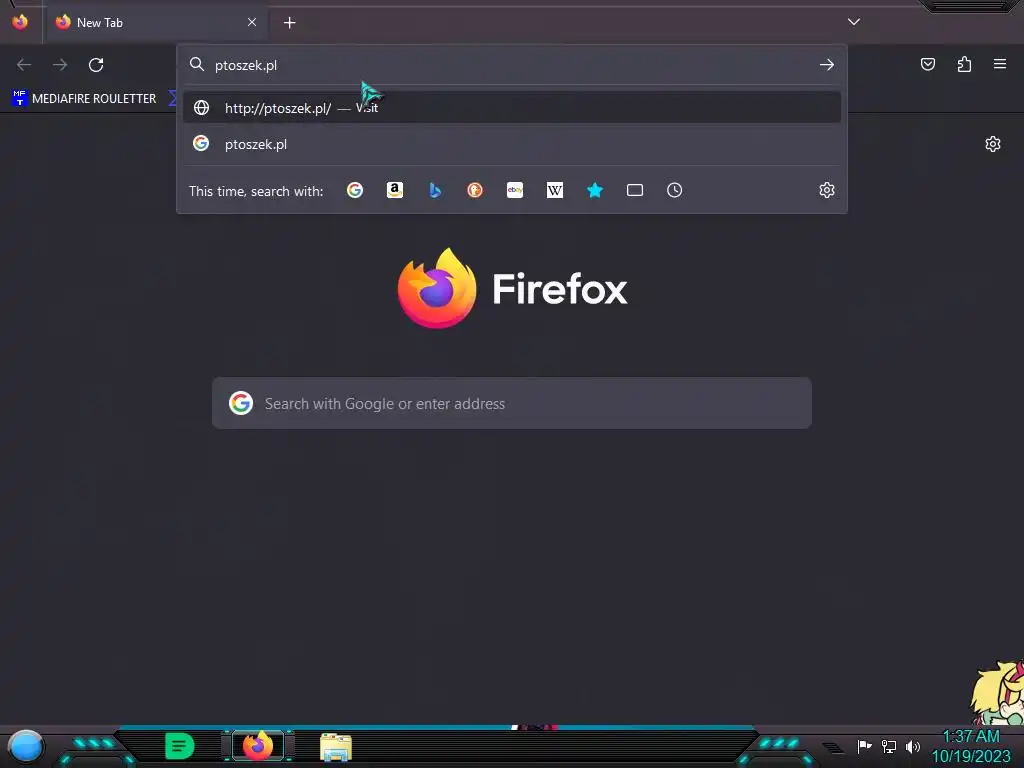Open search settings gear in dropdown
The height and width of the screenshot is (768, 1024).
(827, 190)
